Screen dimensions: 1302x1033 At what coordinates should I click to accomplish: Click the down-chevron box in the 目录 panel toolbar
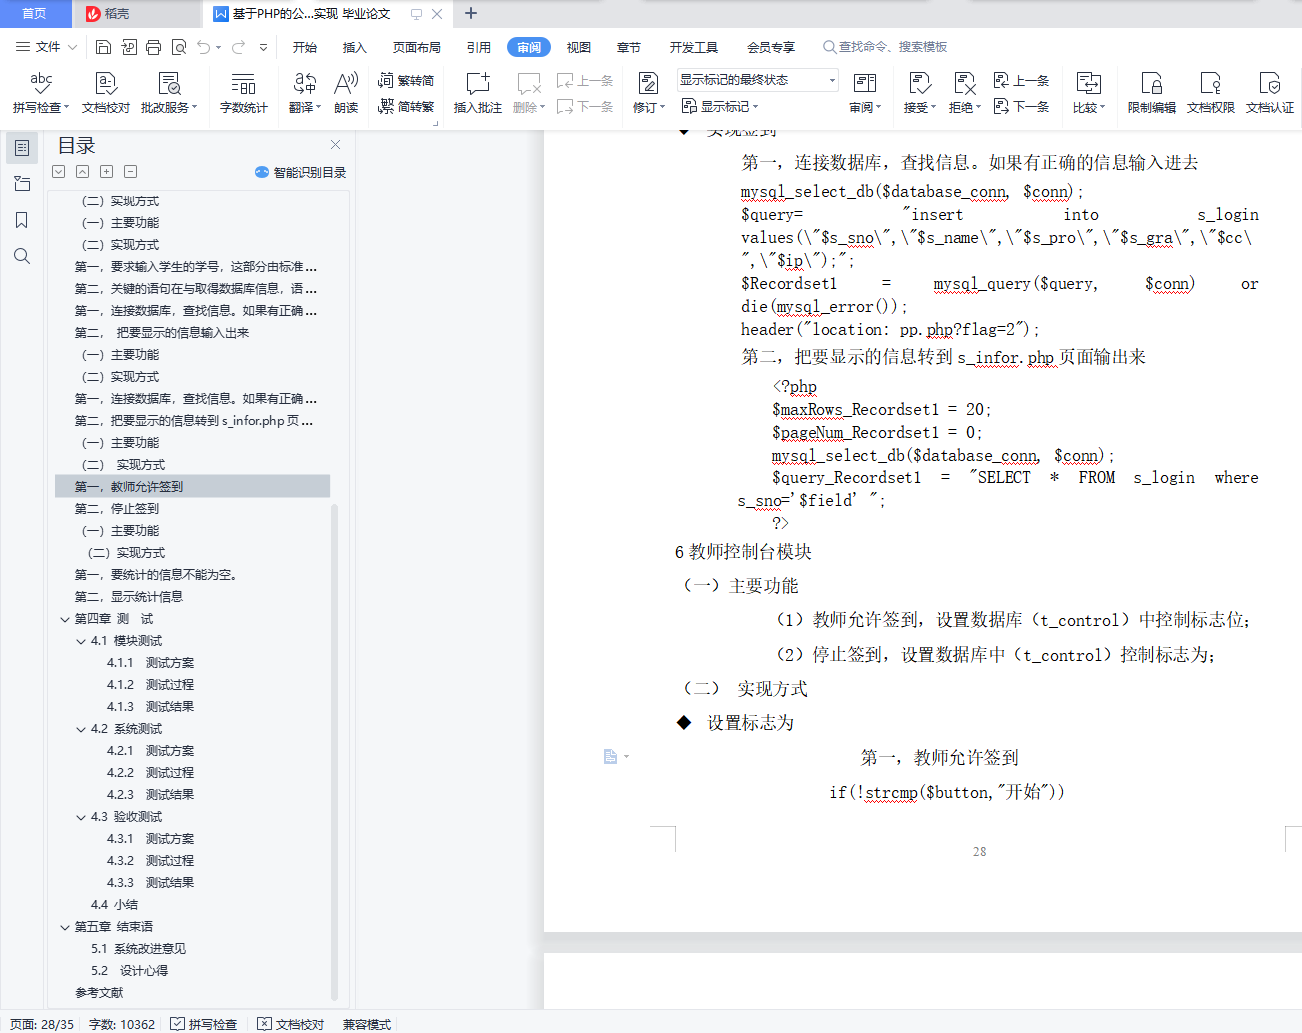[x=59, y=172]
